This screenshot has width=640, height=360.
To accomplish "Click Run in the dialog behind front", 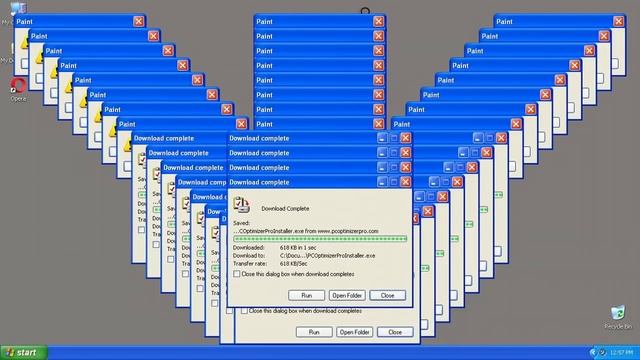I will [x=314, y=332].
